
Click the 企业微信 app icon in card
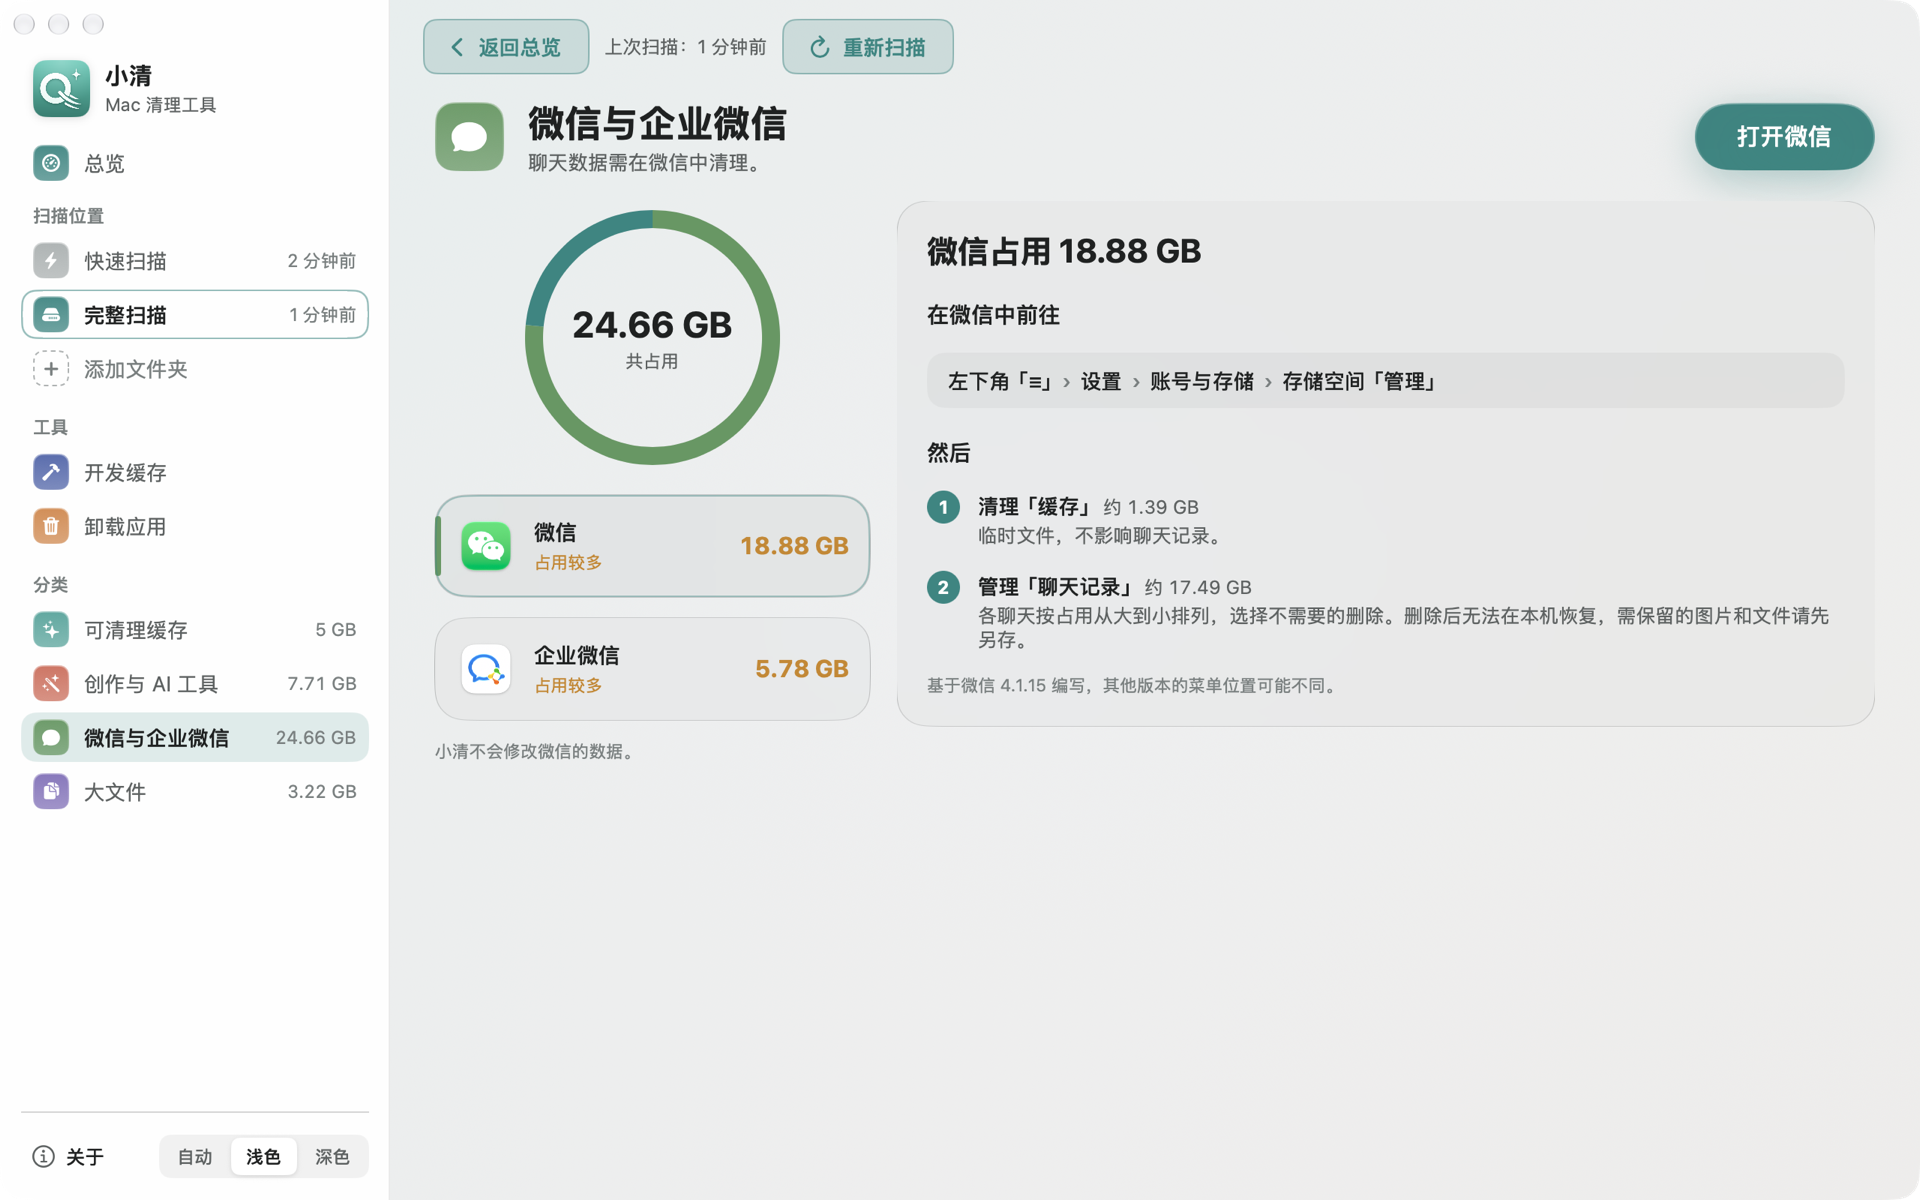[486, 669]
